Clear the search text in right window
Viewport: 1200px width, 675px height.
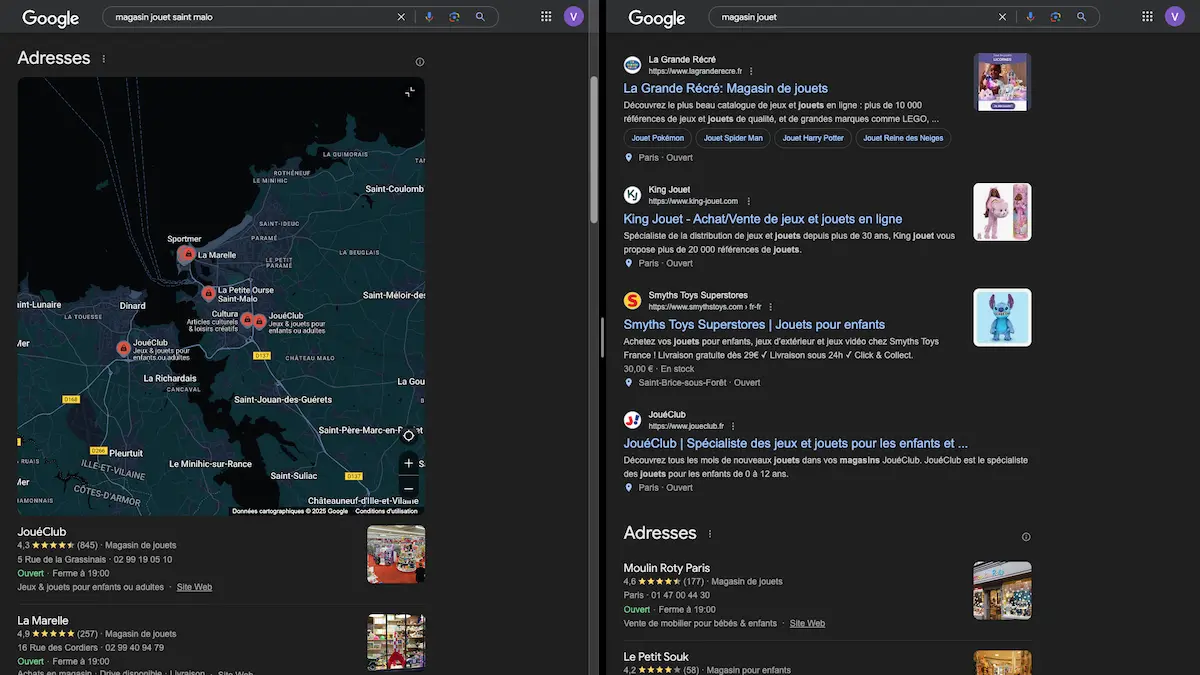click(1002, 17)
